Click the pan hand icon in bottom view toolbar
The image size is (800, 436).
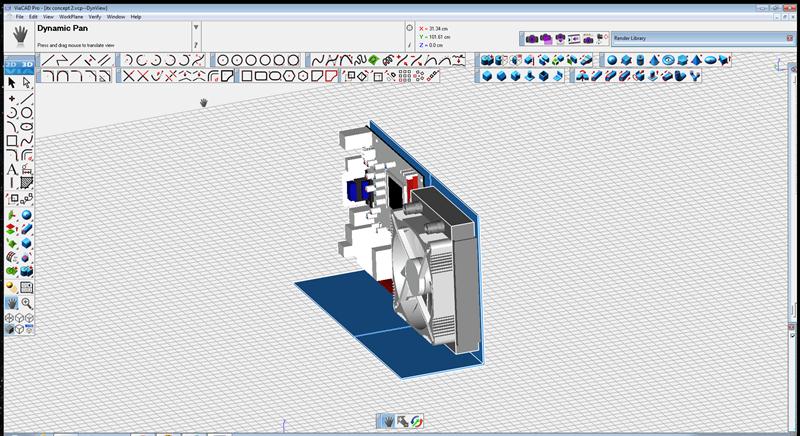pos(388,421)
